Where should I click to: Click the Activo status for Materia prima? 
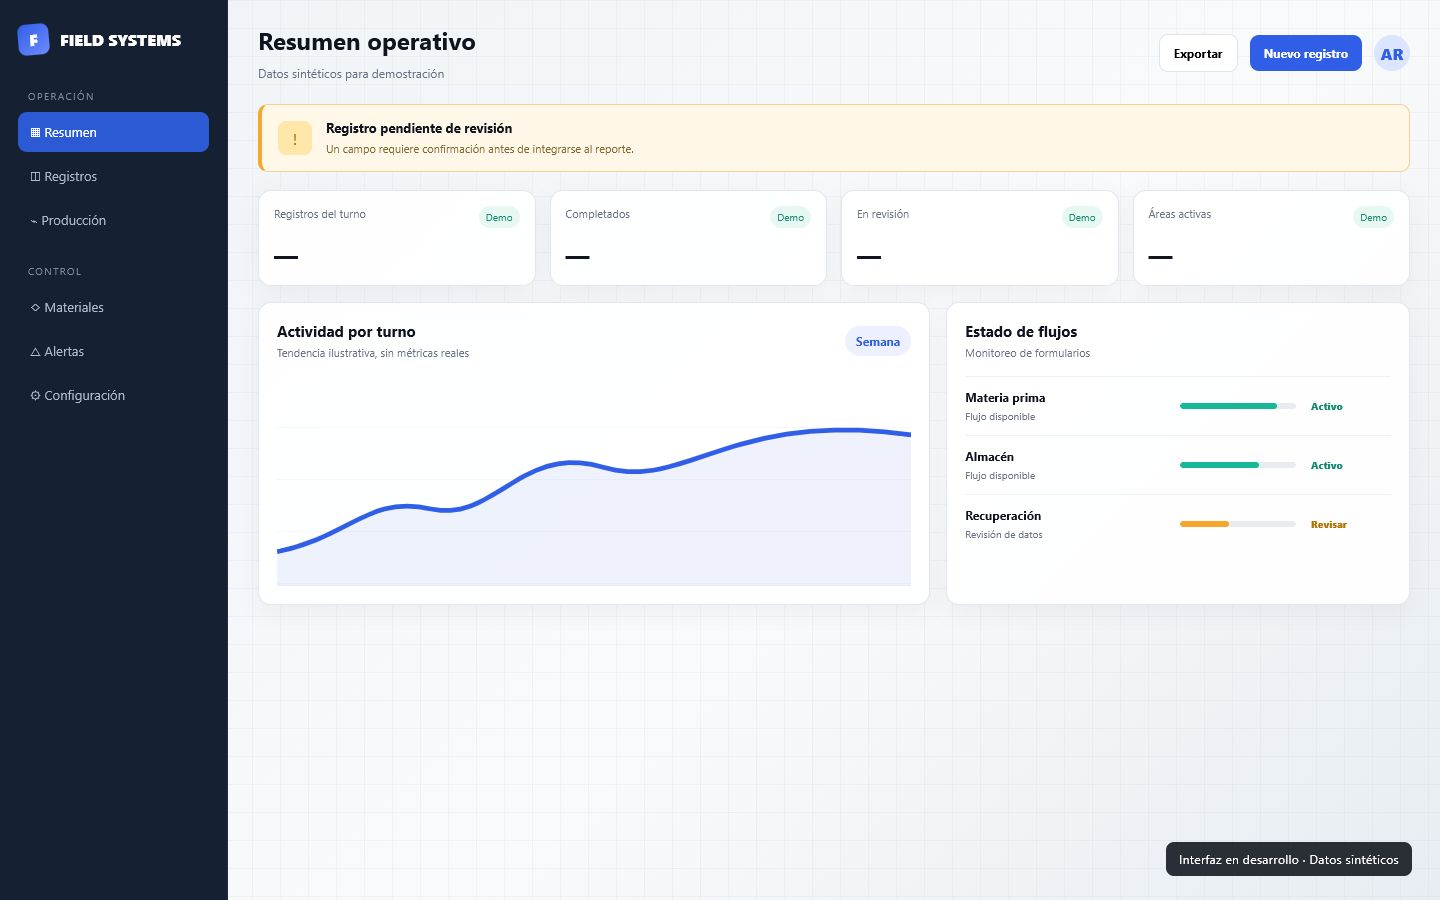click(1326, 406)
